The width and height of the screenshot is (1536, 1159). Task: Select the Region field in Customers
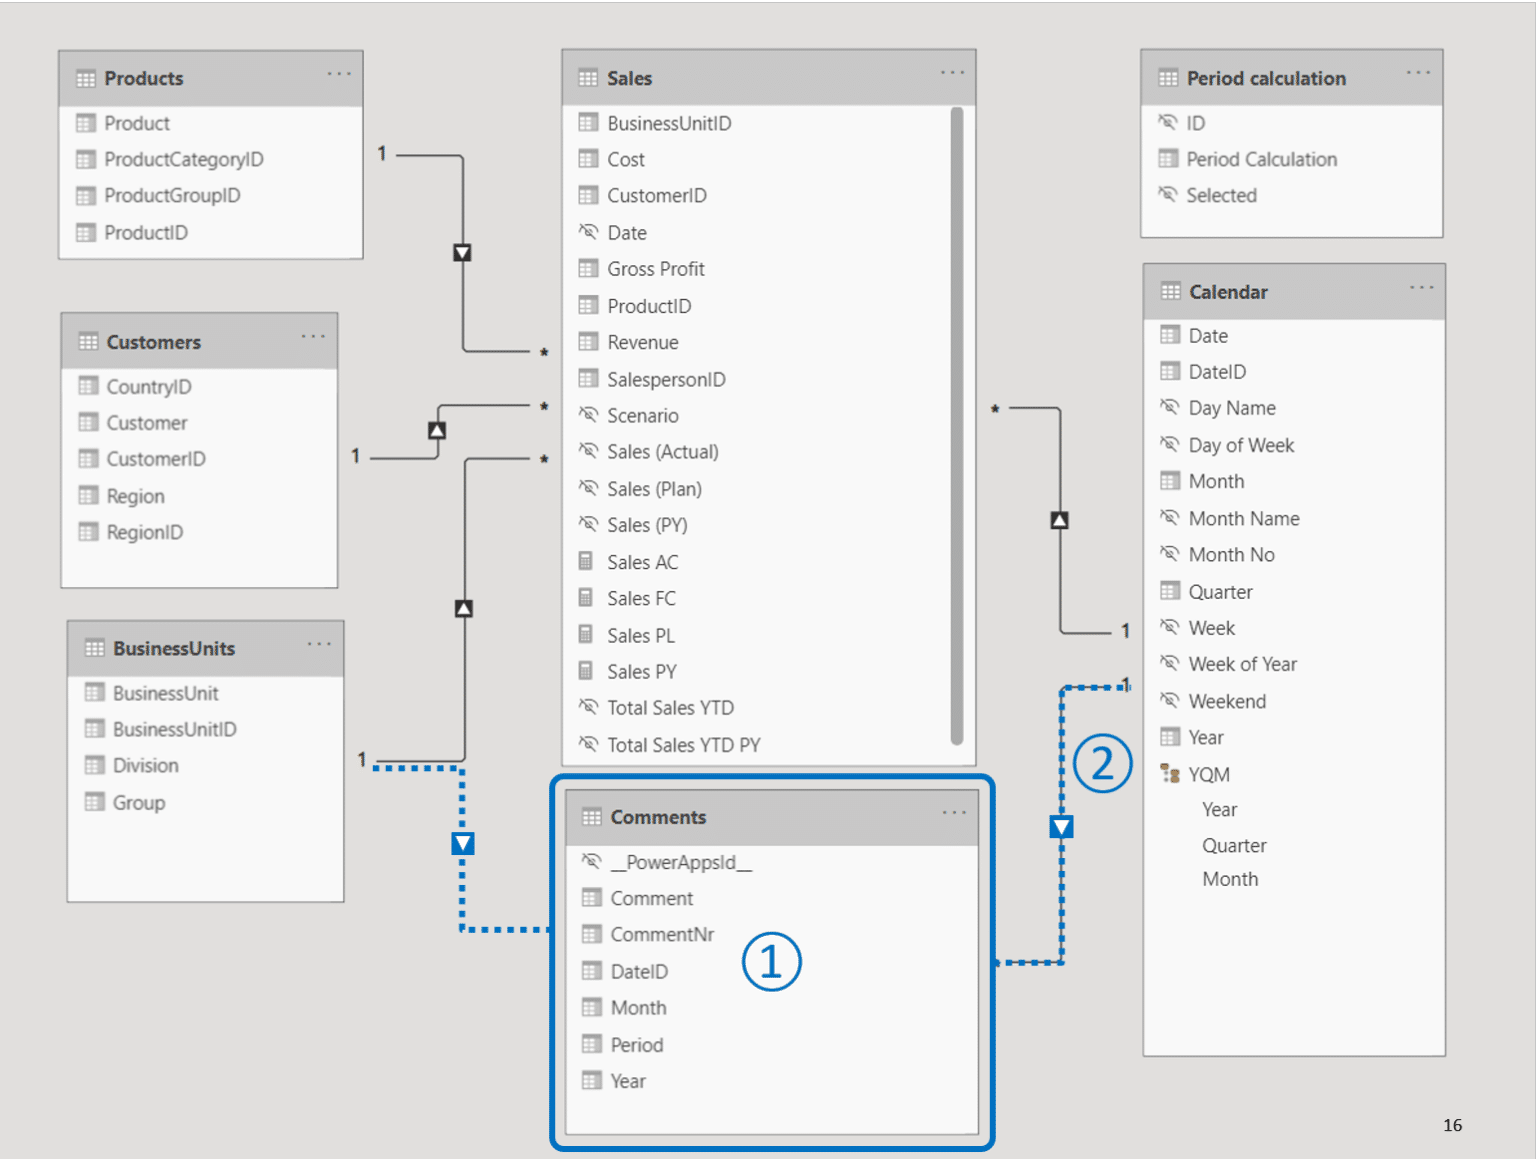point(135,495)
